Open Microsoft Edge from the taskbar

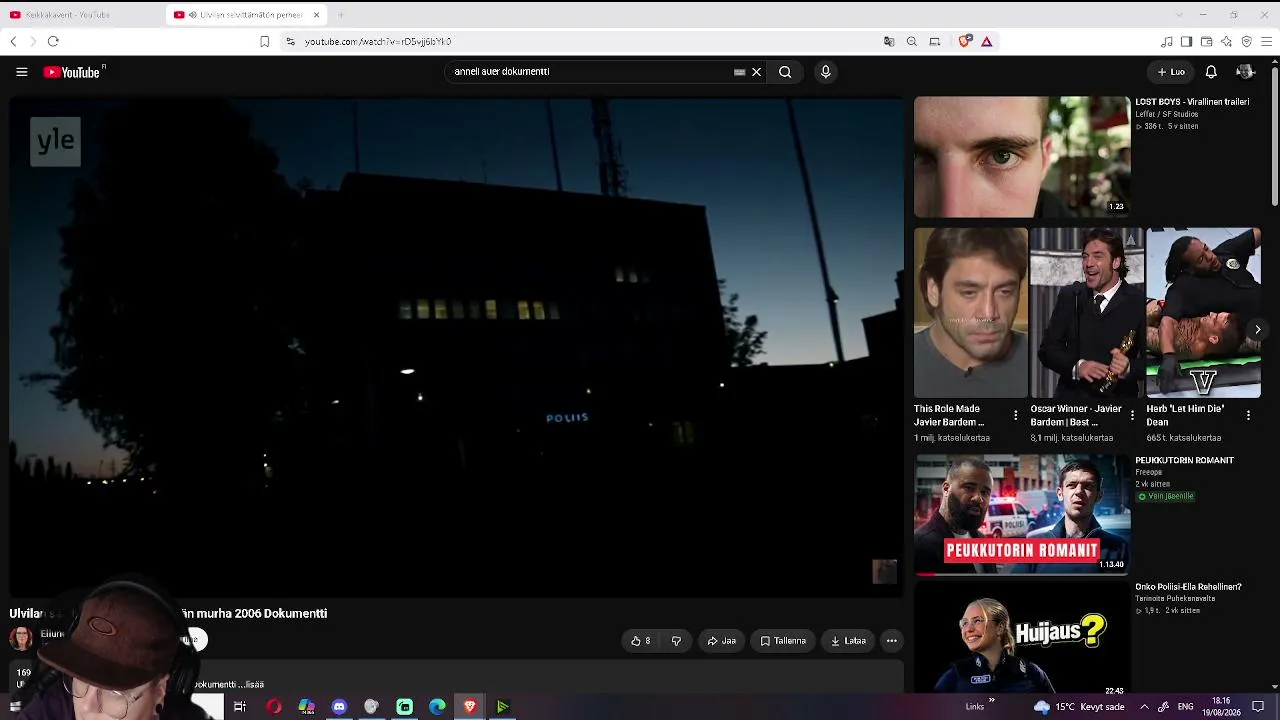[x=437, y=707]
